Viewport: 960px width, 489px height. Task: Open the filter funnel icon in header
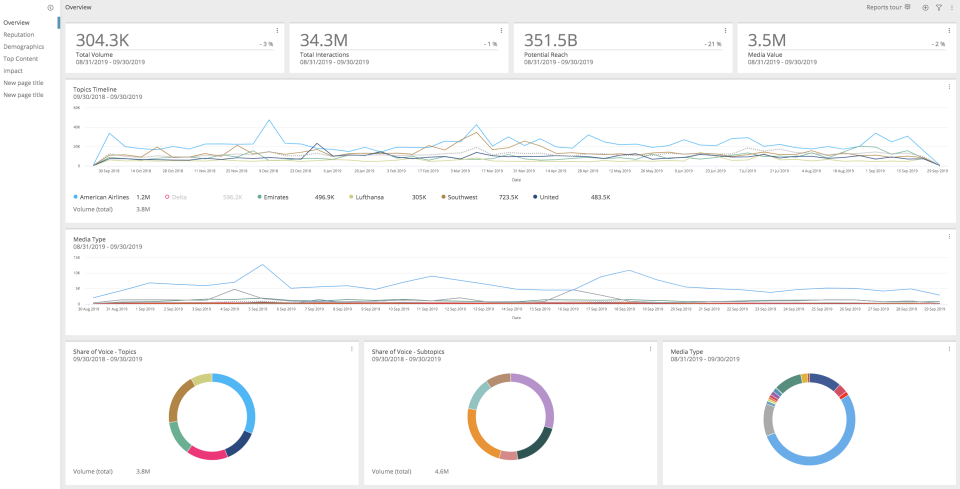pos(939,7)
